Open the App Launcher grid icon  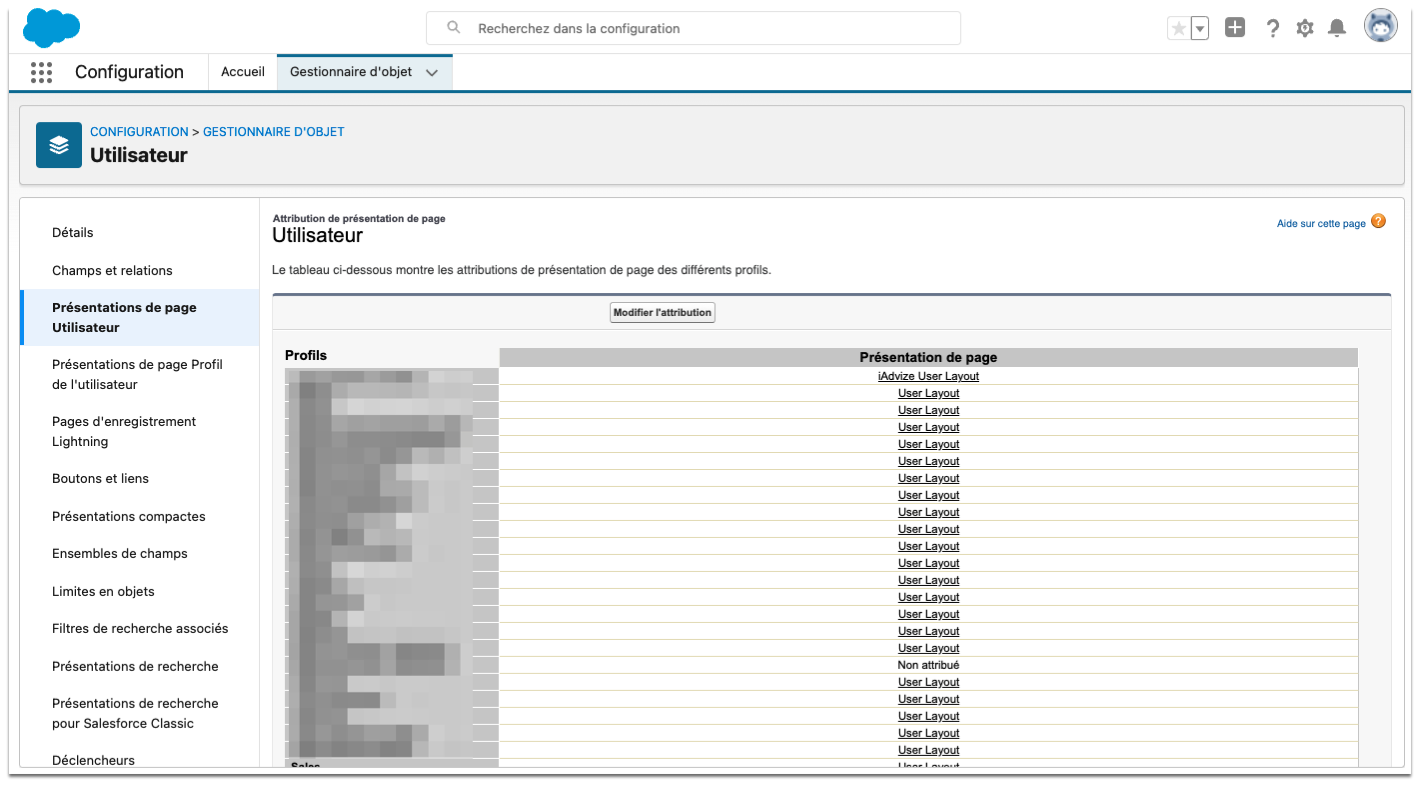pyautogui.click(x=41, y=72)
